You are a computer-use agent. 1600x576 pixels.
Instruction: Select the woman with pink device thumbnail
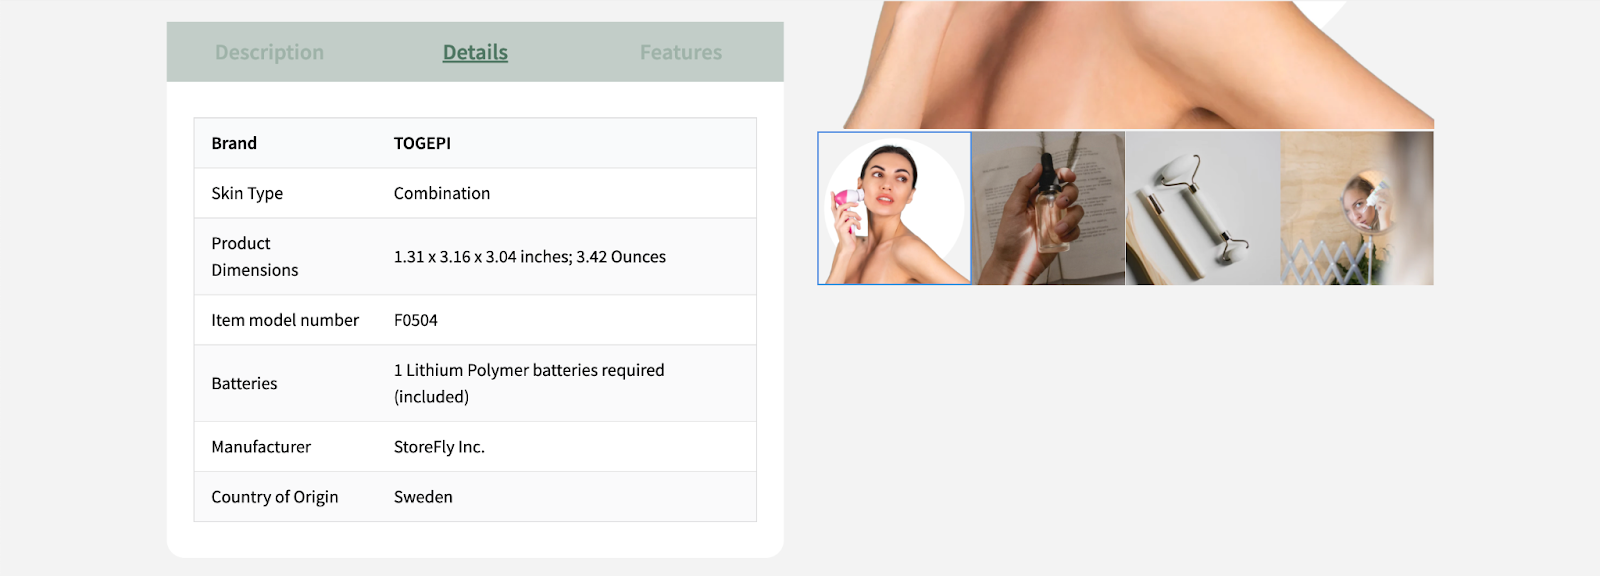click(x=894, y=208)
